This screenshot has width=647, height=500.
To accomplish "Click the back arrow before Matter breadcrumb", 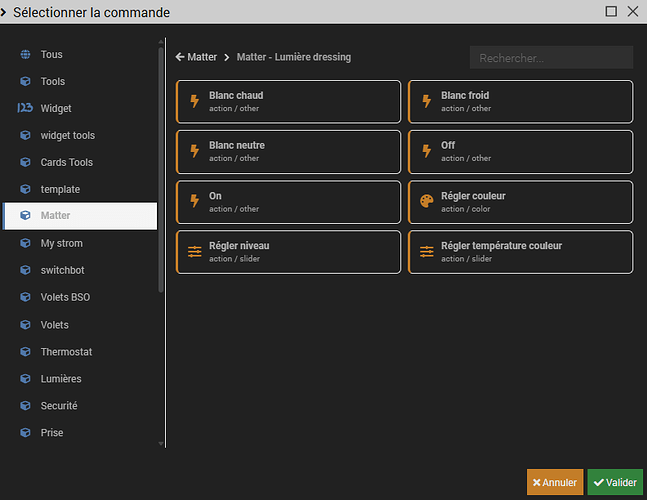I will [x=180, y=57].
